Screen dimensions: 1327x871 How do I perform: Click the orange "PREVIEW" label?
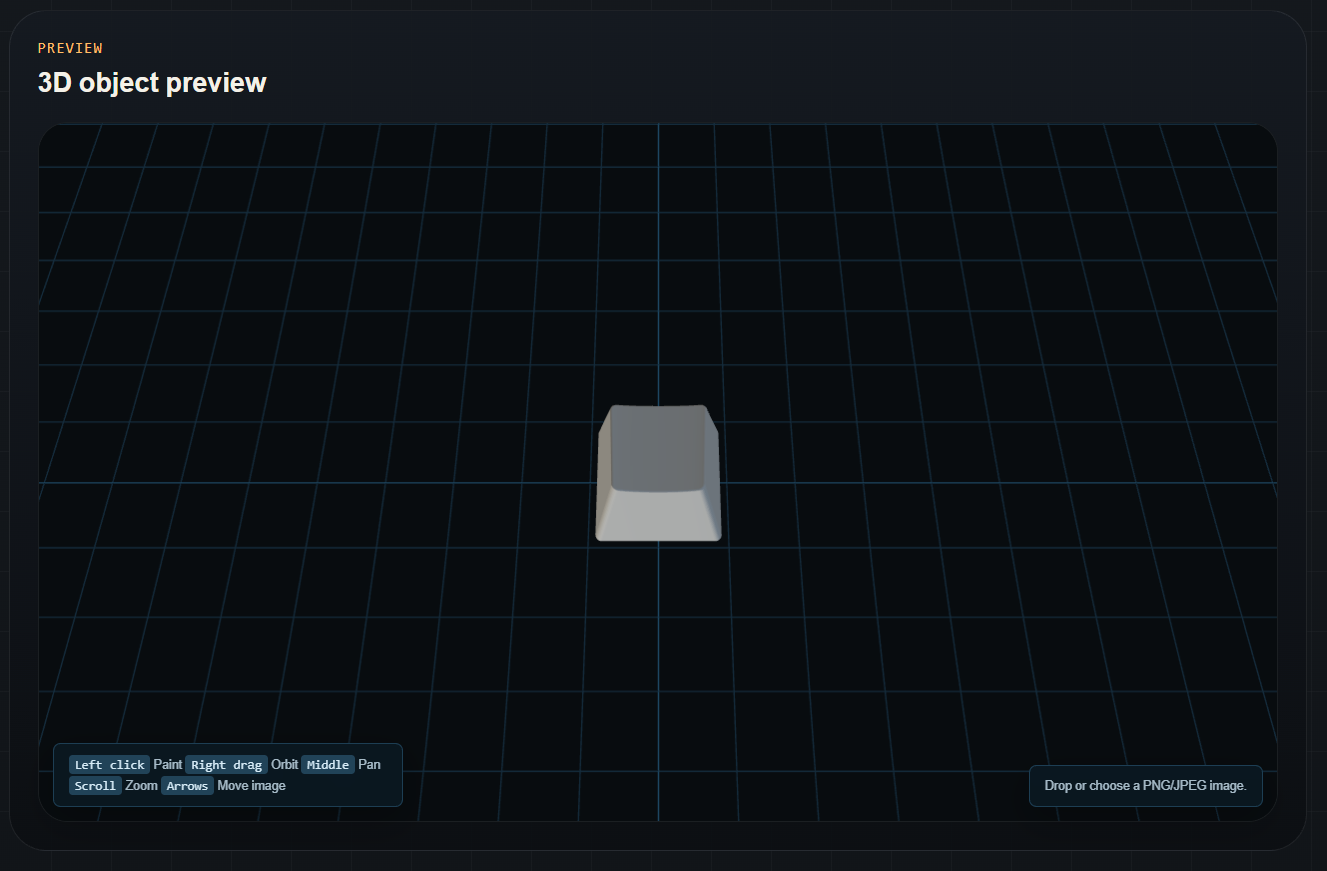(70, 48)
